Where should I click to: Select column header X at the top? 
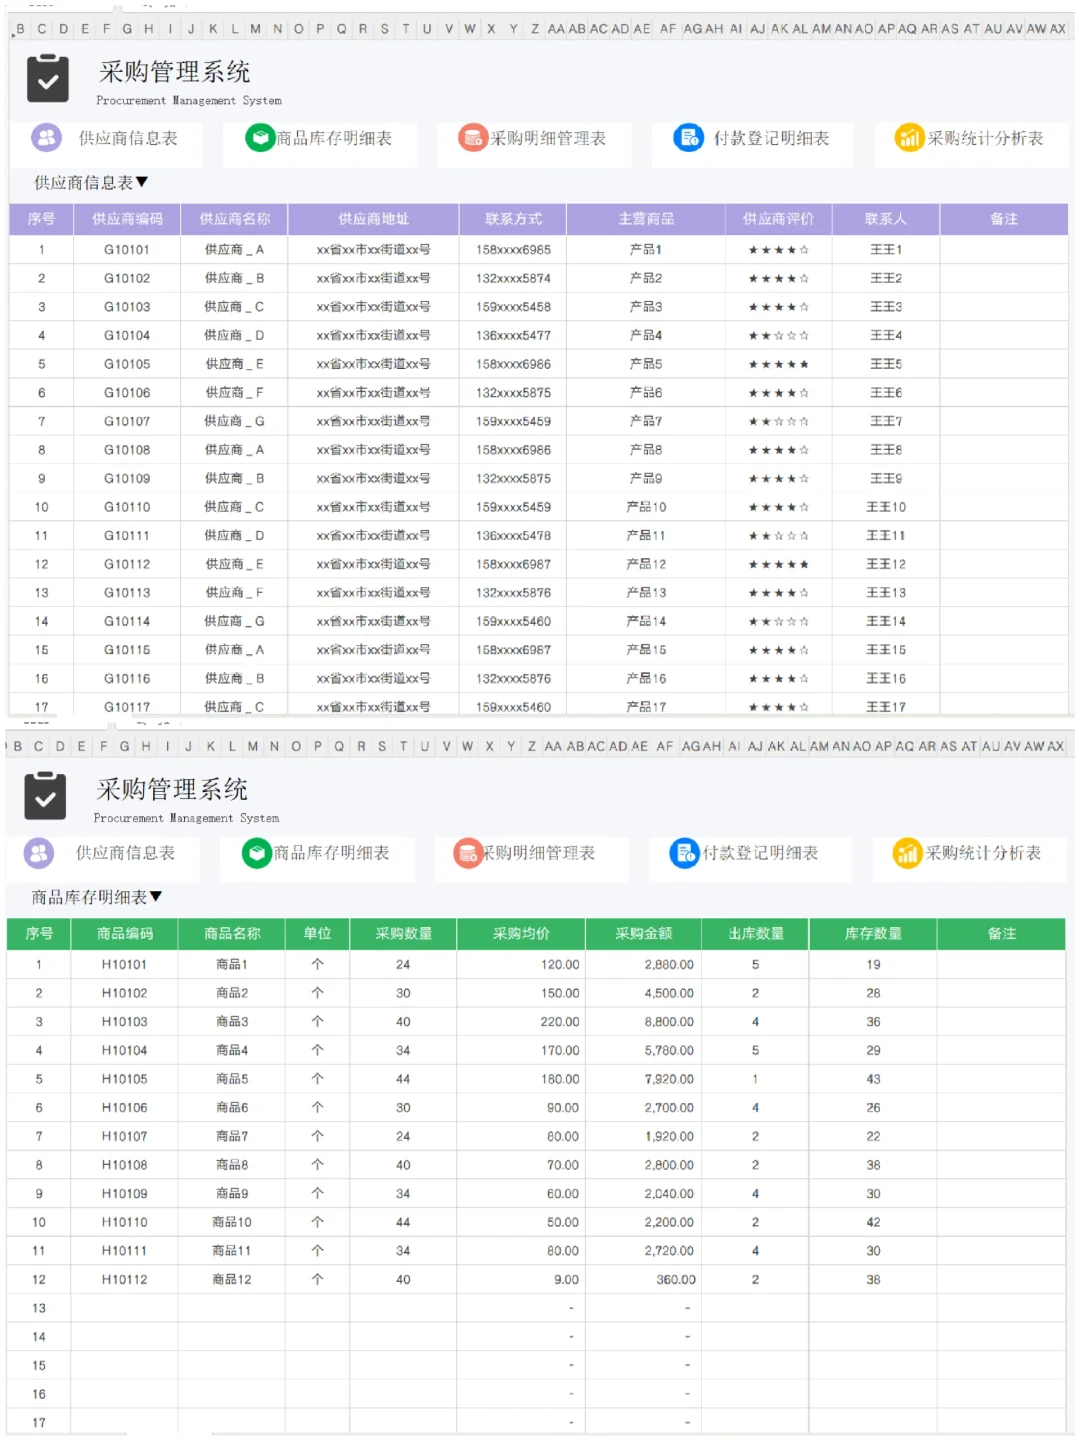pos(490,30)
